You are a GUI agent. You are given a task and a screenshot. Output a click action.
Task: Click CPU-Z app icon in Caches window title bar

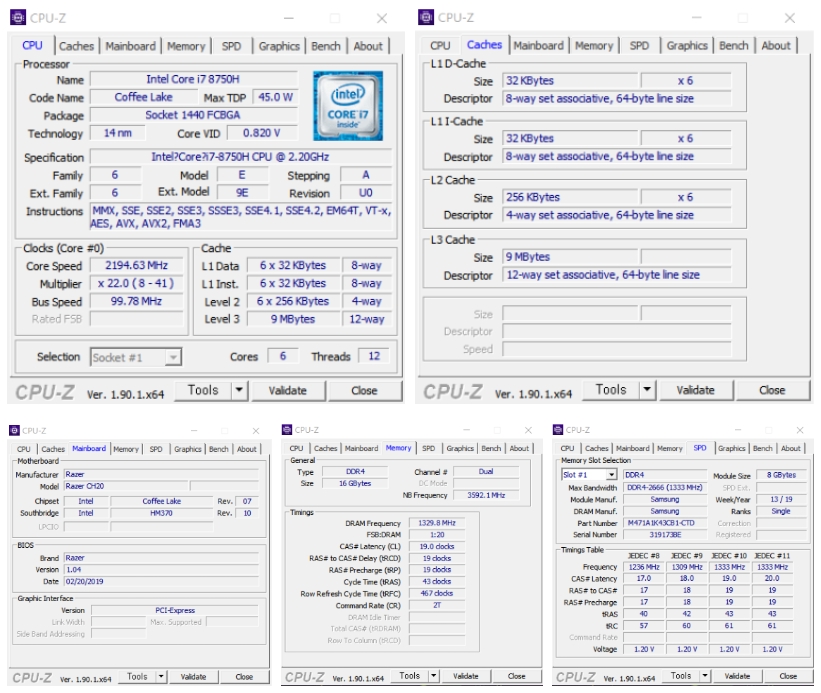click(426, 17)
